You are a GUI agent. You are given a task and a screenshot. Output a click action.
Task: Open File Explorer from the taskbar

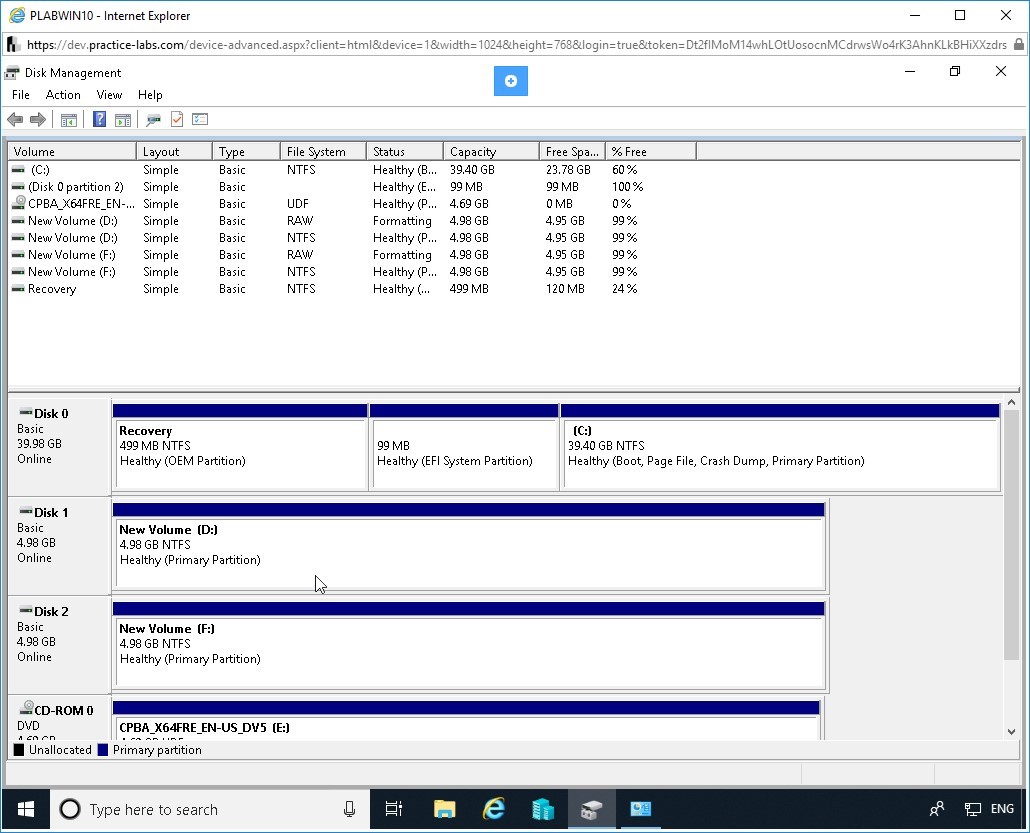coord(445,809)
